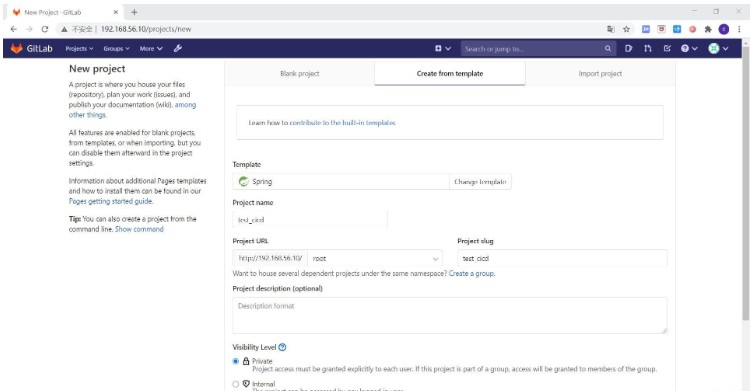The width and height of the screenshot is (755, 391).
Task: Click the Create a group link
Action: [x=471, y=274]
